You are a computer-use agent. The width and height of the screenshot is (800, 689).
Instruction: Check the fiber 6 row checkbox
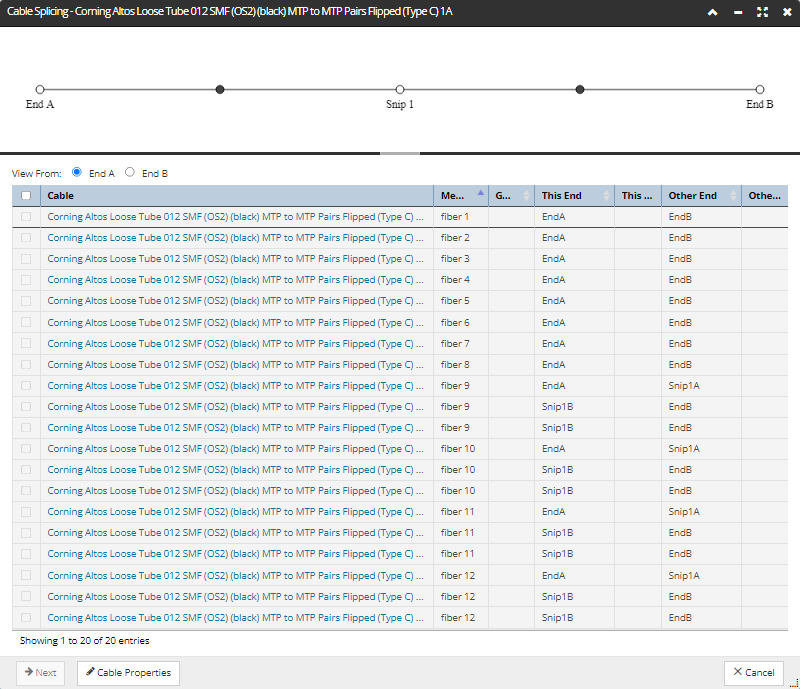pos(26,322)
